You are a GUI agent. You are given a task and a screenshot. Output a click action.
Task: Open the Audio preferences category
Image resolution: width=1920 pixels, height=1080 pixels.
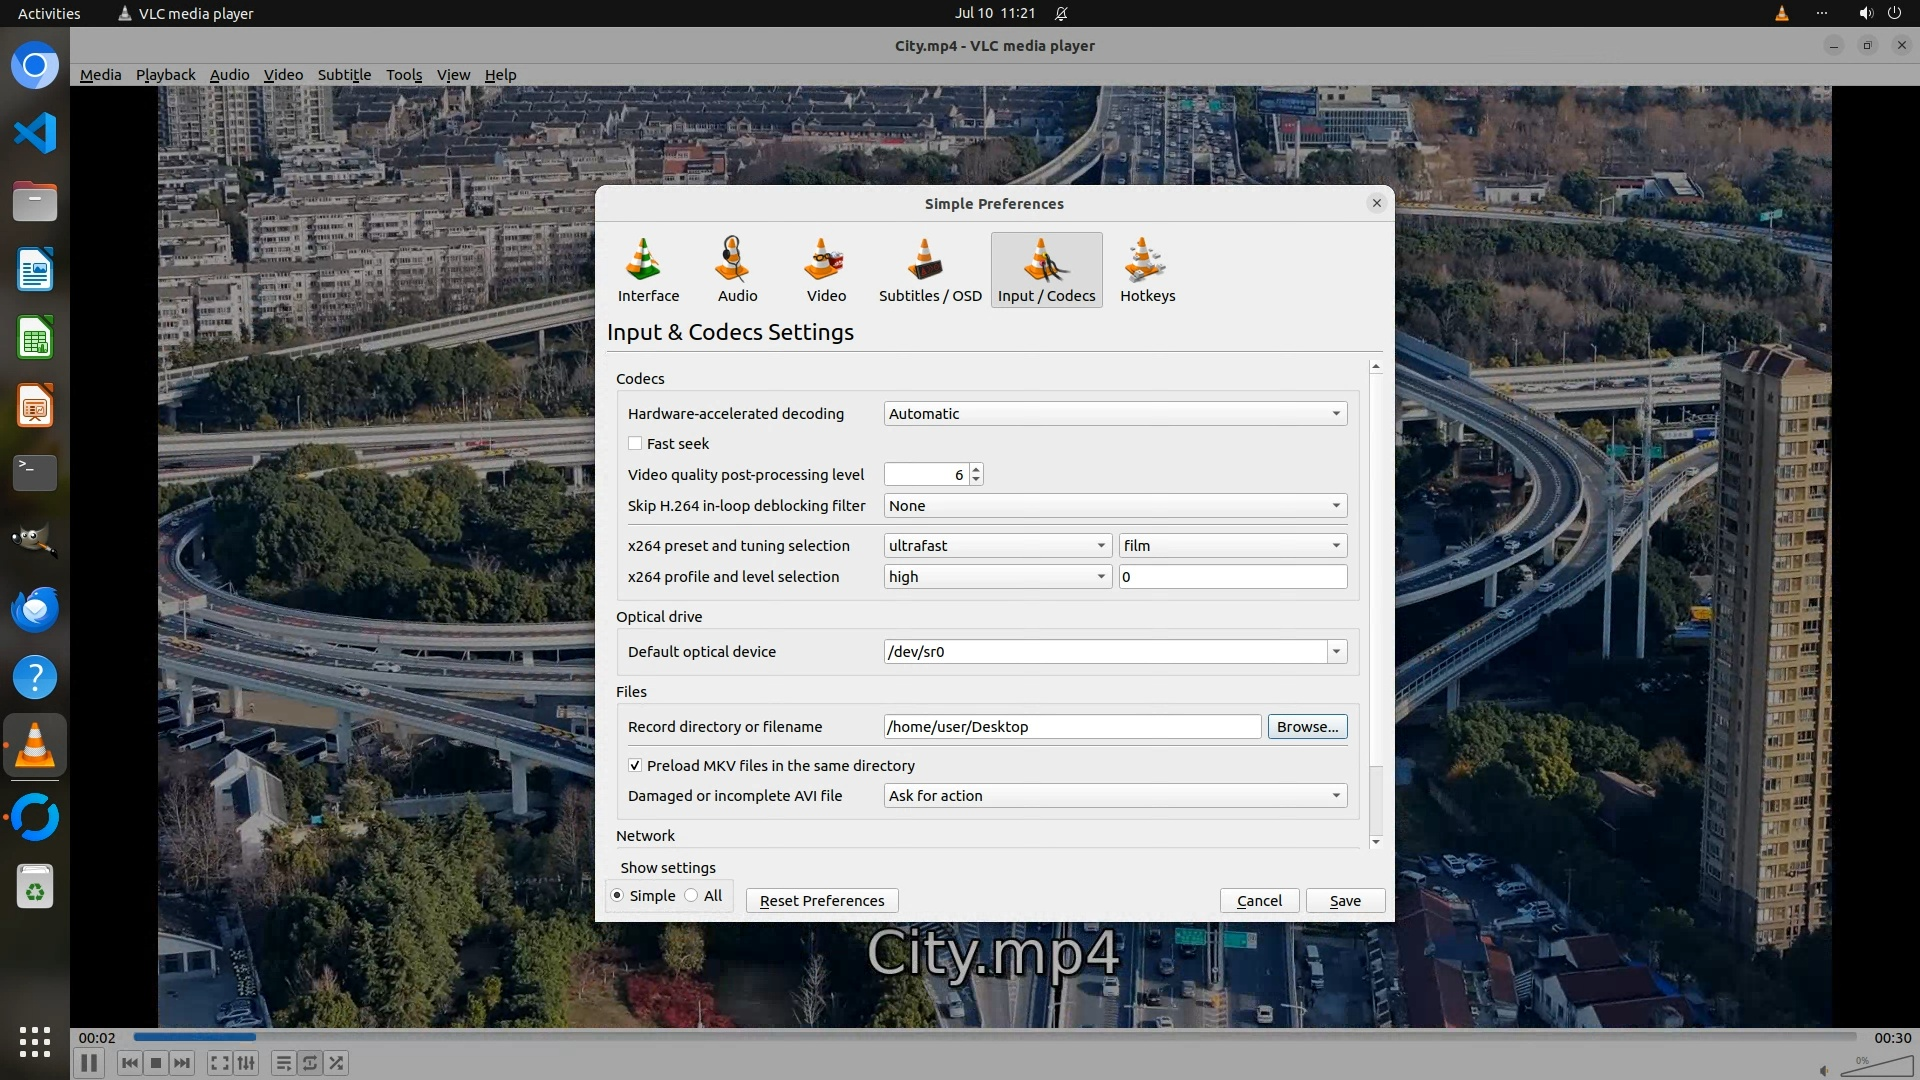tap(737, 270)
